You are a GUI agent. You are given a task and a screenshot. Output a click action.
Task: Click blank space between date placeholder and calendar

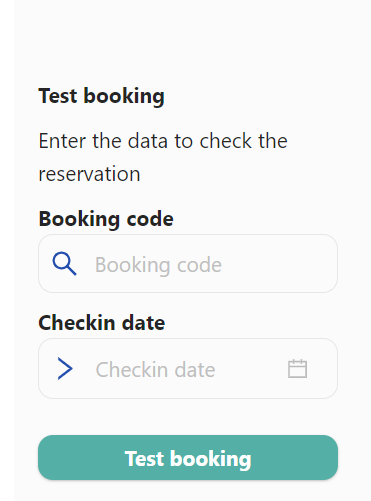251,369
